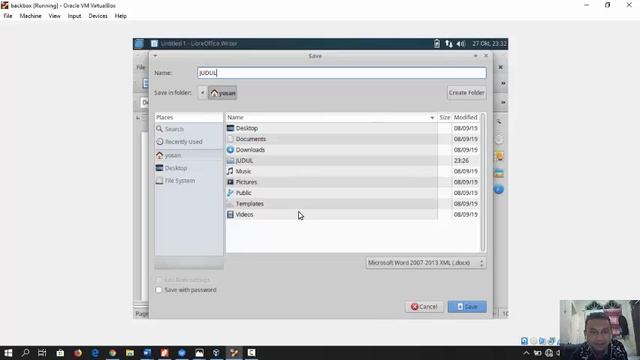Open the VirtualBox Input menu
Screen dimensions: 640x360
tap(74, 16)
